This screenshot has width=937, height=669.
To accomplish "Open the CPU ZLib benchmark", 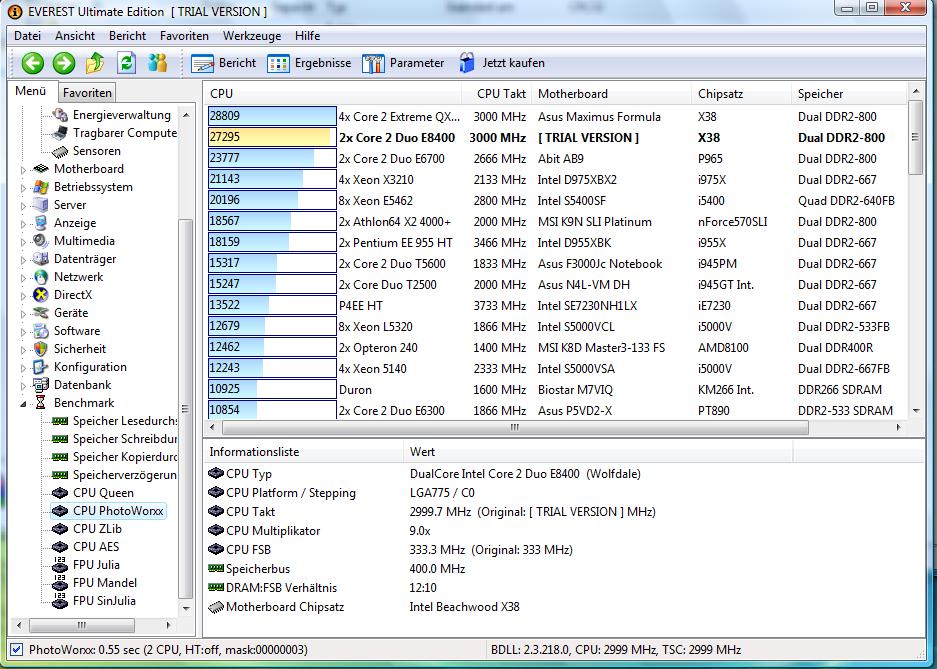I will 97,529.
